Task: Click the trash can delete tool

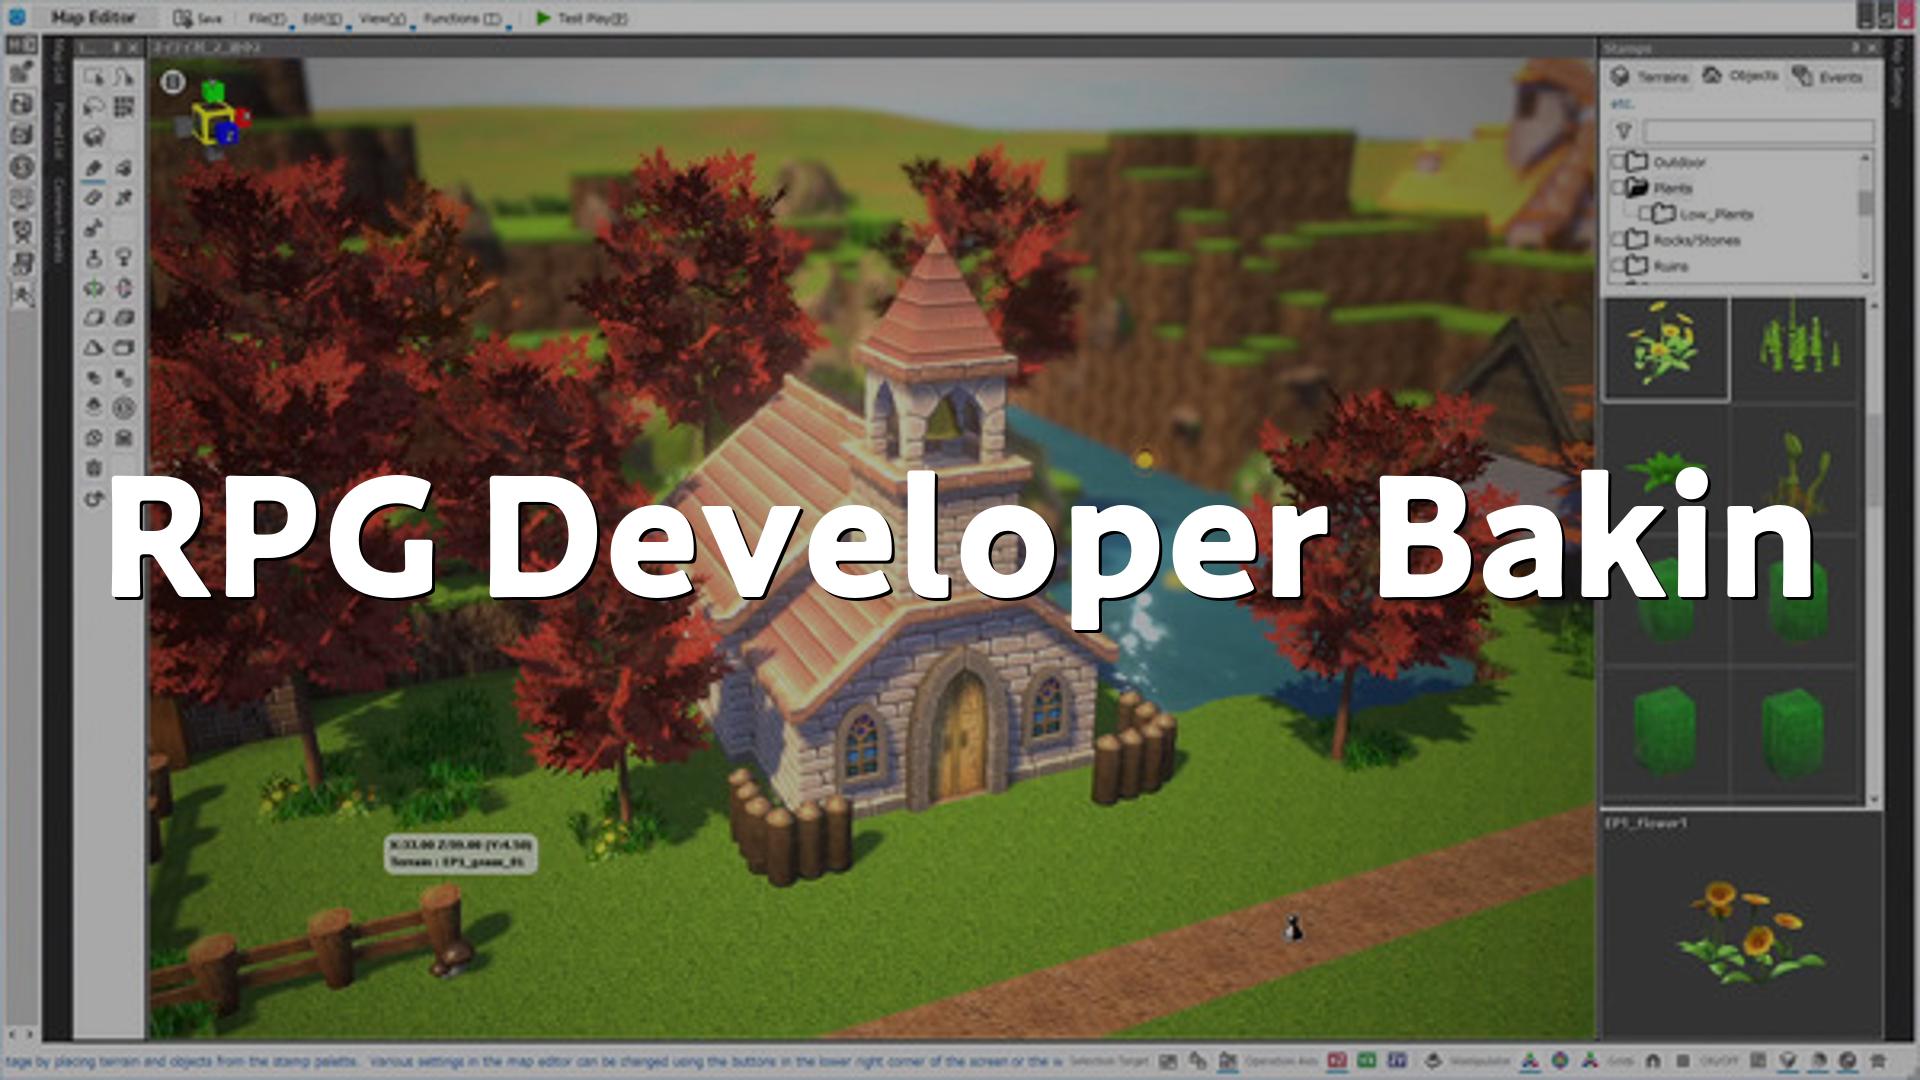Action: (94, 467)
